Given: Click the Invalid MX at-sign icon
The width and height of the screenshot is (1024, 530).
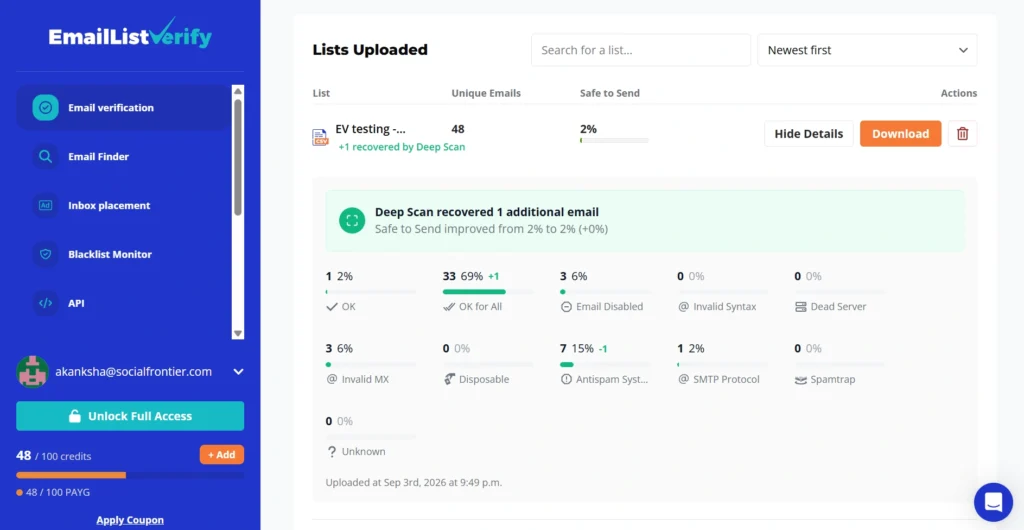Looking at the screenshot, I should coord(331,379).
